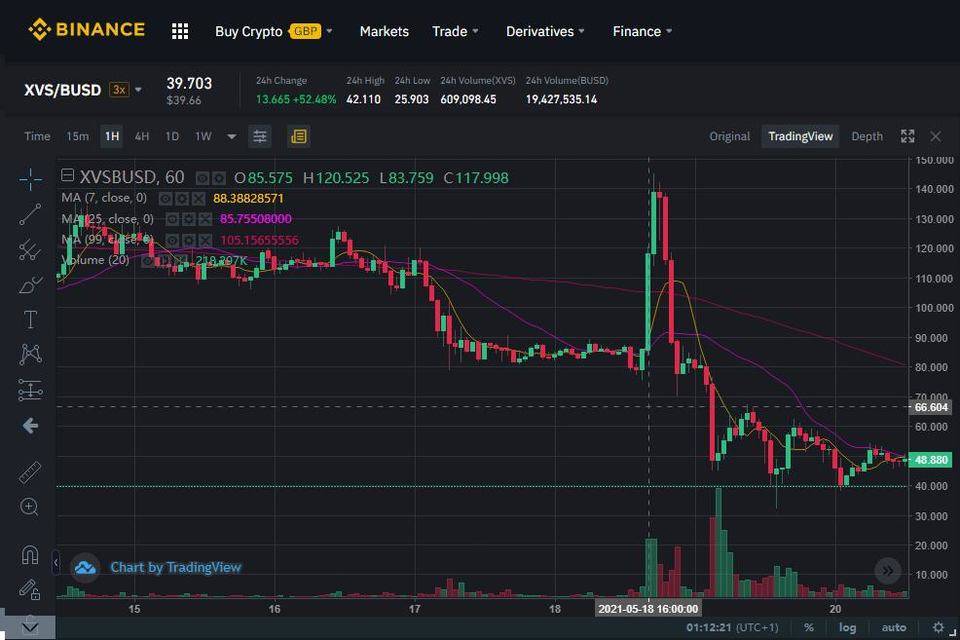Open the Markets menu

tap(384, 31)
